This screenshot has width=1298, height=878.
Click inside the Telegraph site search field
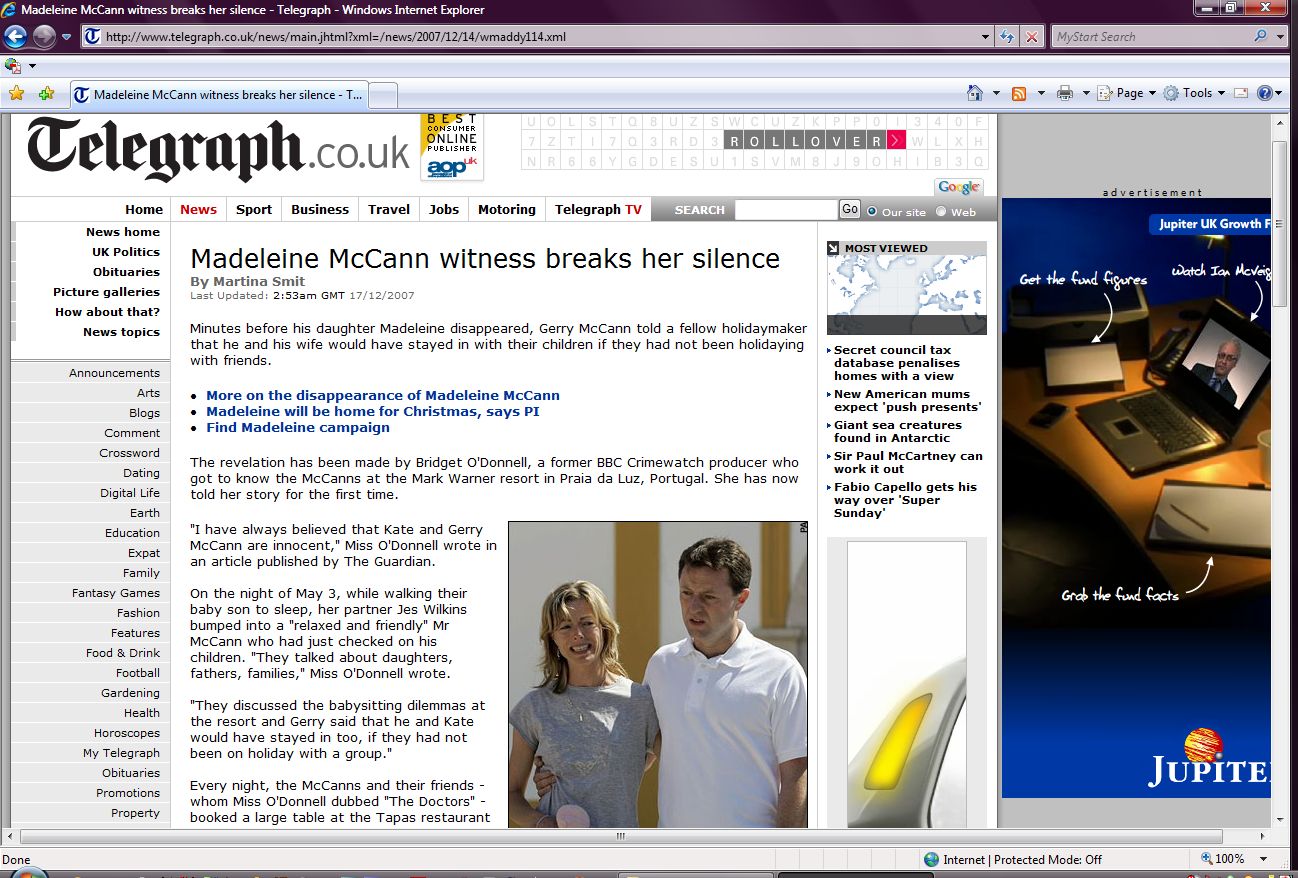pyautogui.click(x=785, y=210)
